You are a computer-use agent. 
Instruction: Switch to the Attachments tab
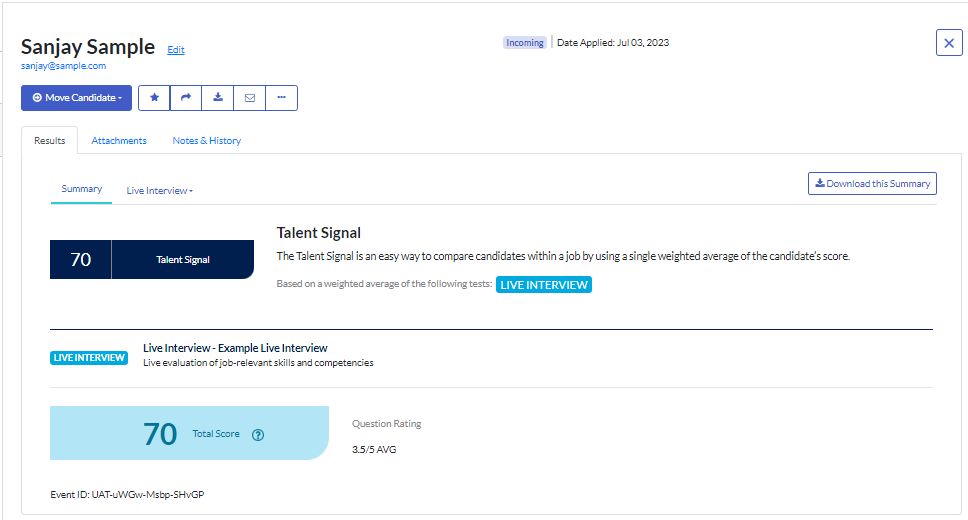[119, 140]
